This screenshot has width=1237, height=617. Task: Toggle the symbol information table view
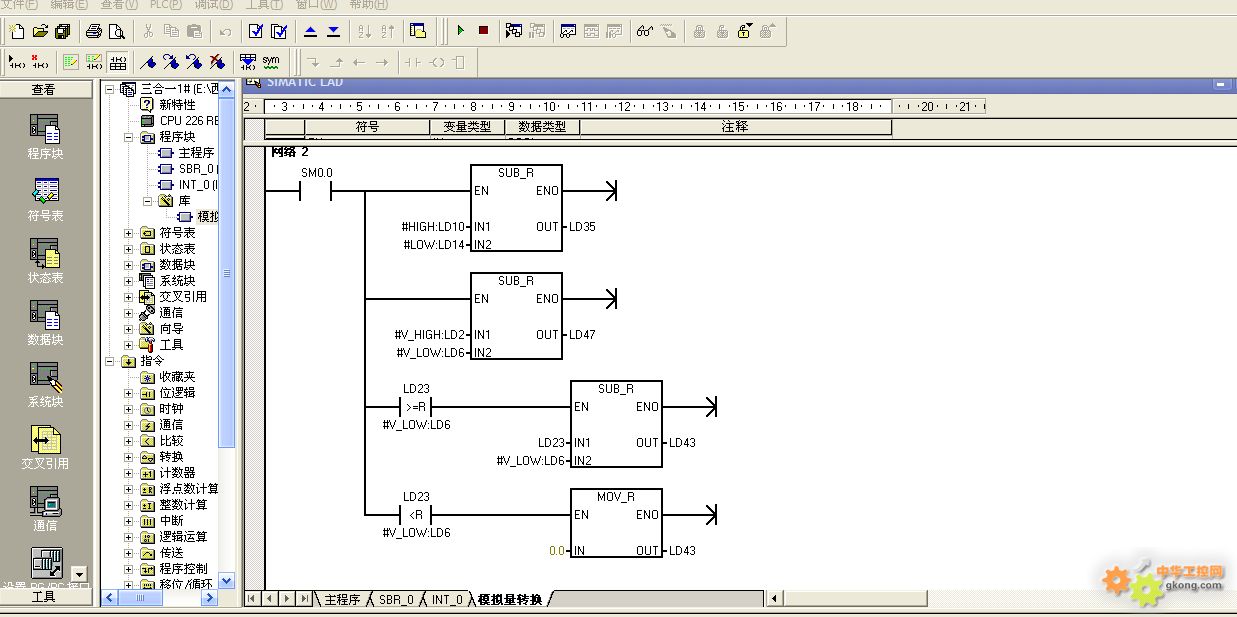[117, 62]
